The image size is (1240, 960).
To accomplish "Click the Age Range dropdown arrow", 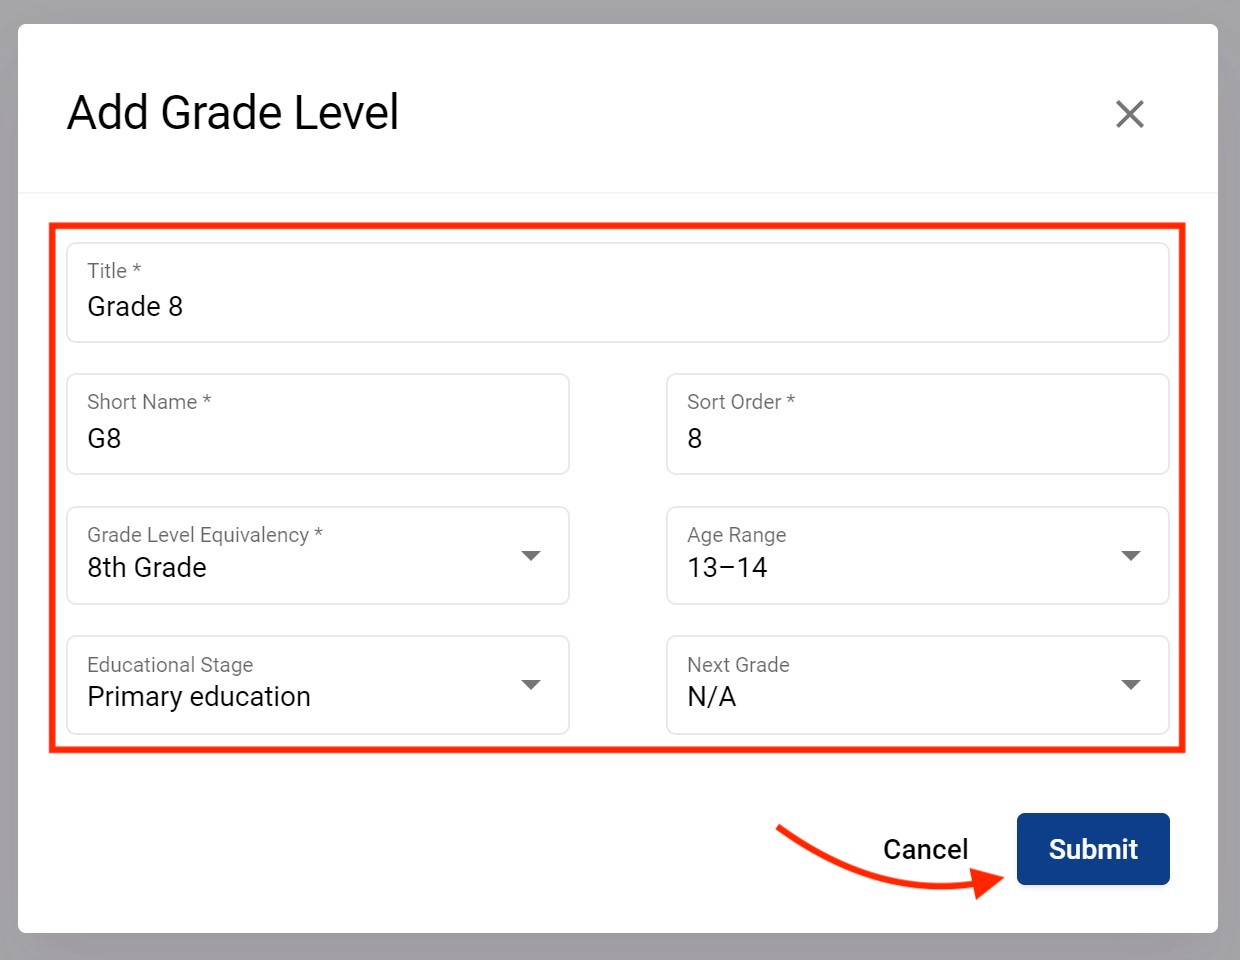I will [x=1131, y=556].
